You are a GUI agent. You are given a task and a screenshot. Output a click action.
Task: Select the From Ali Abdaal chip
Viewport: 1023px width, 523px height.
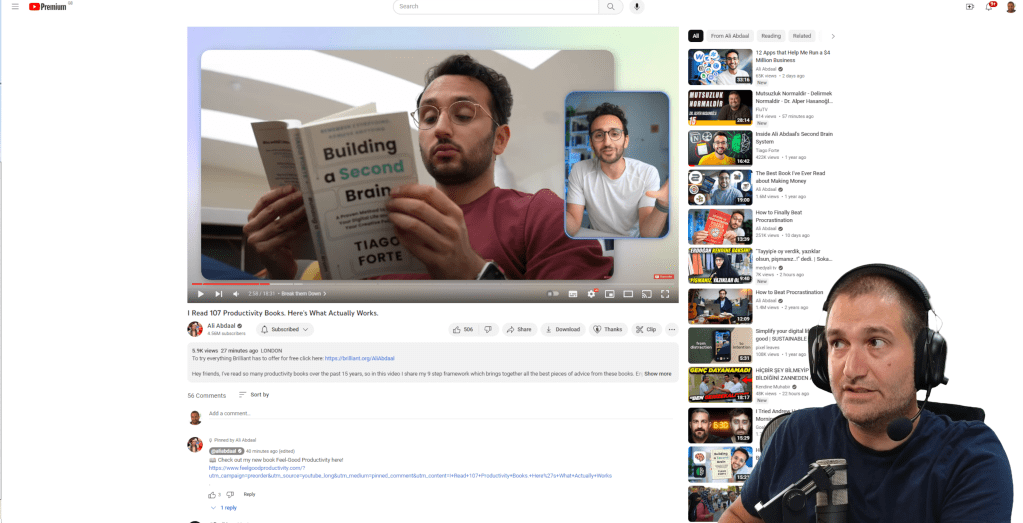[730, 36]
